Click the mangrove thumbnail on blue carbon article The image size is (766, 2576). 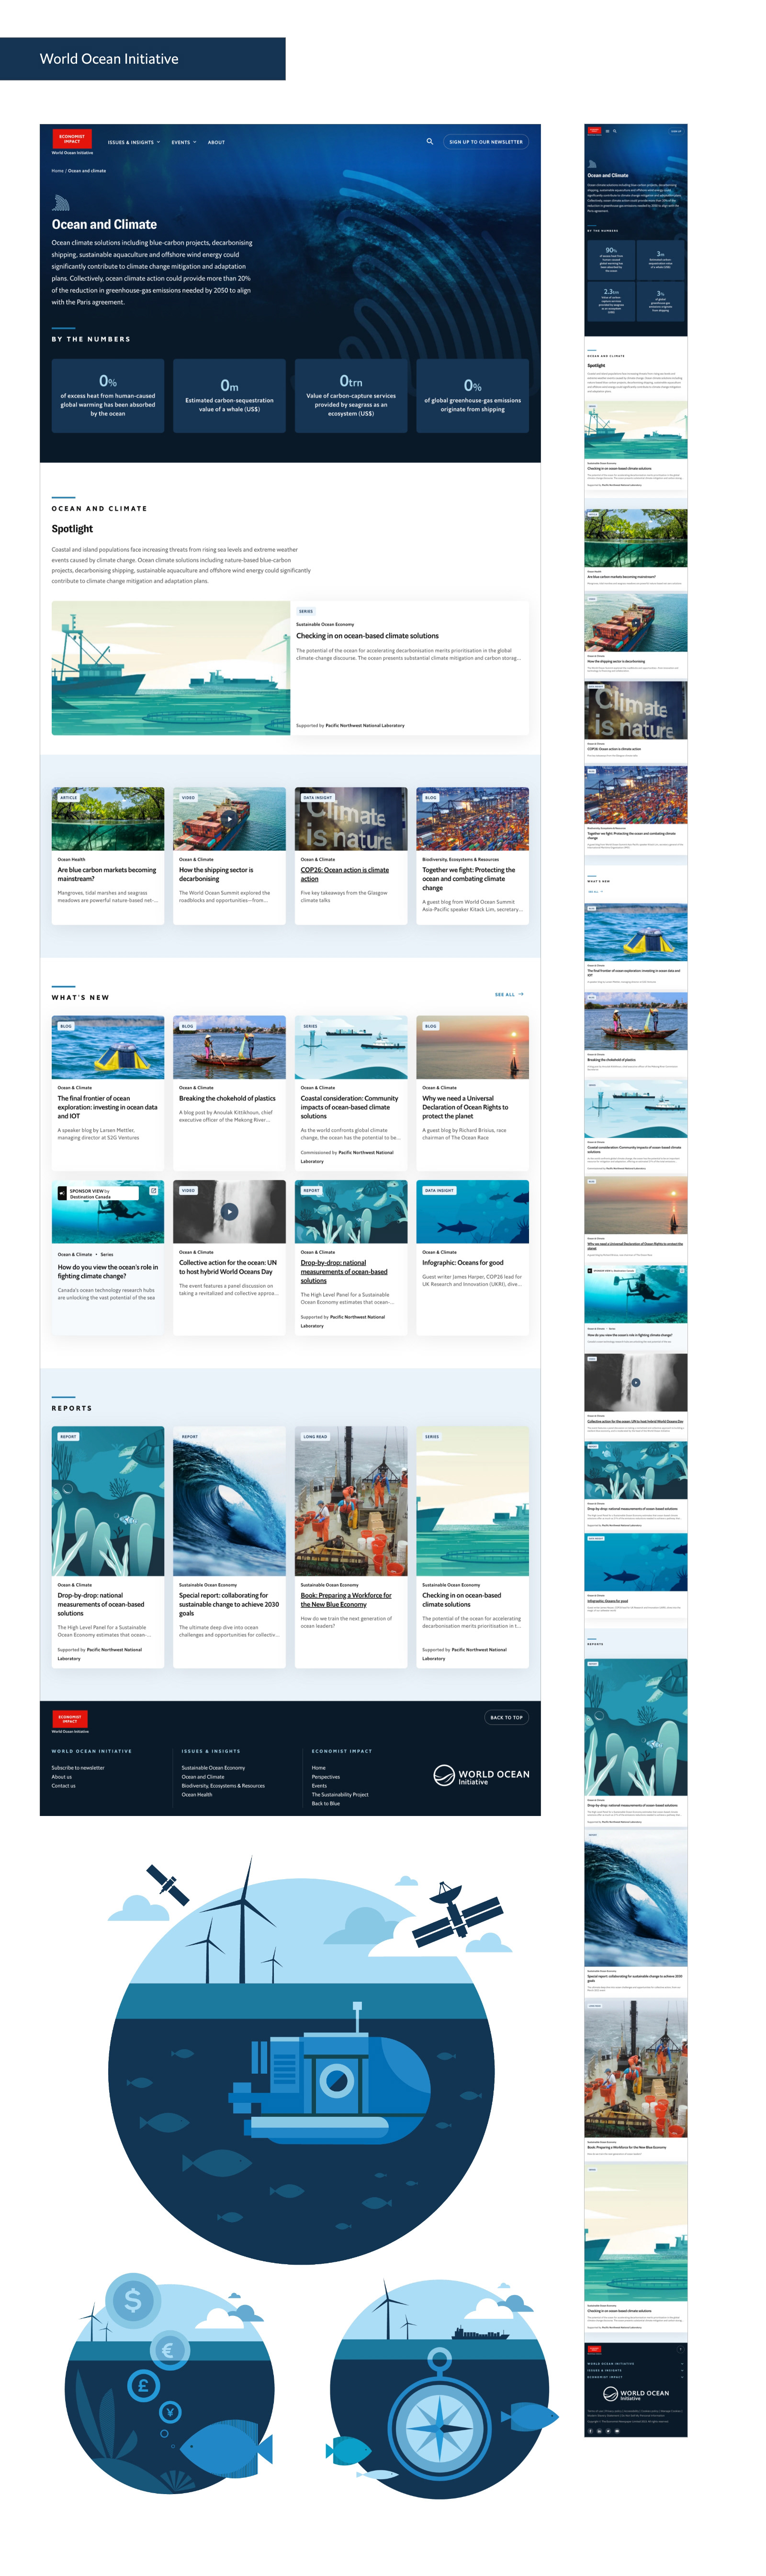[x=108, y=819]
